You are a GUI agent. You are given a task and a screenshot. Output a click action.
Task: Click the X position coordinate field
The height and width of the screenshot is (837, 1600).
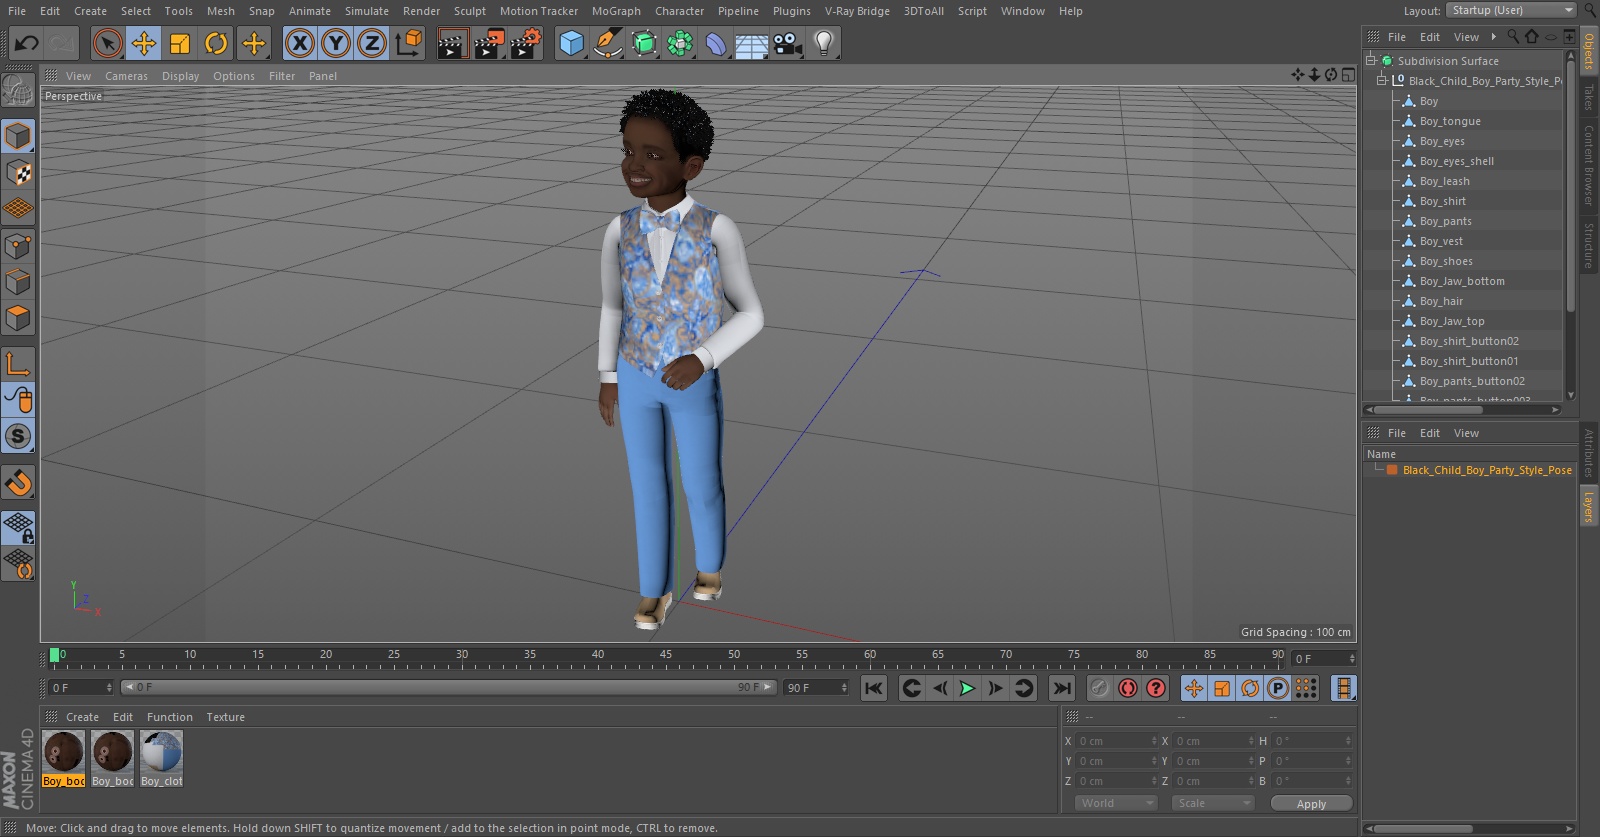[1116, 741]
